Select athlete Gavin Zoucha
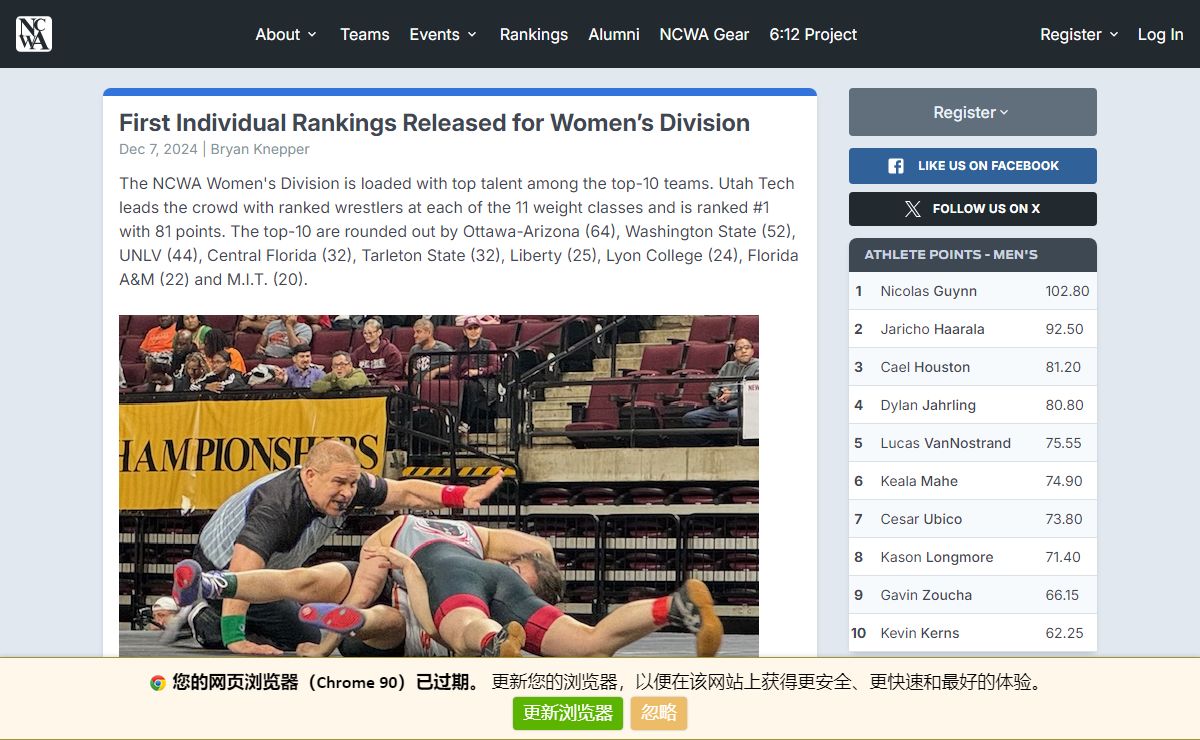This screenshot has height=740, width=1200. (x=926, y=595)
